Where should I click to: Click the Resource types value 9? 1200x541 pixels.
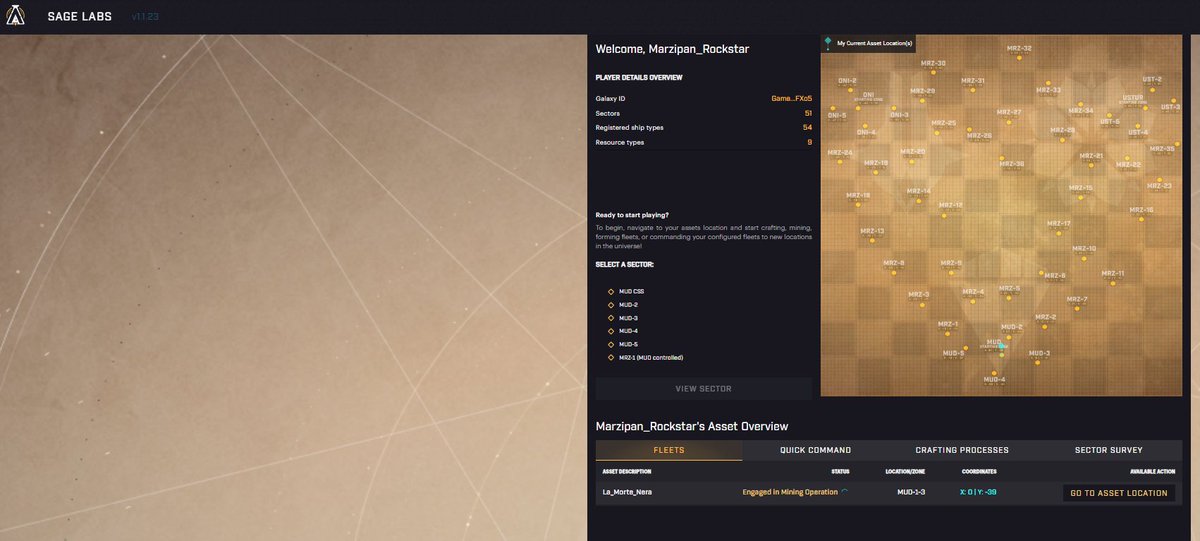(810, 142)
